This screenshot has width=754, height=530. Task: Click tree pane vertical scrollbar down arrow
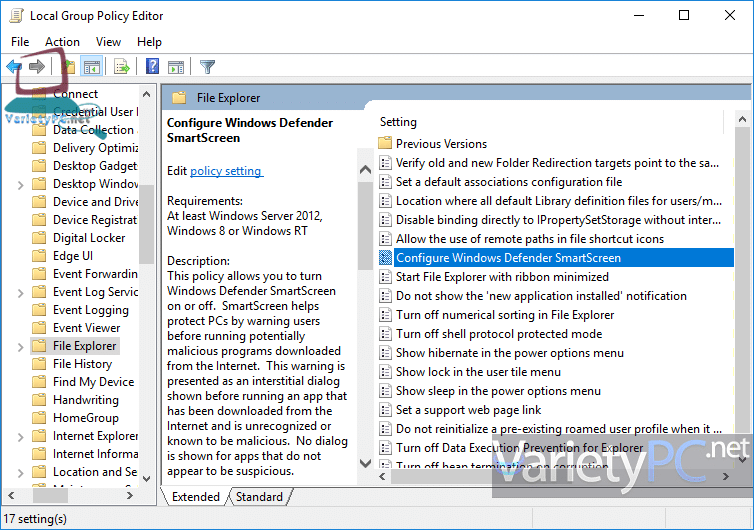click(147, 479)
